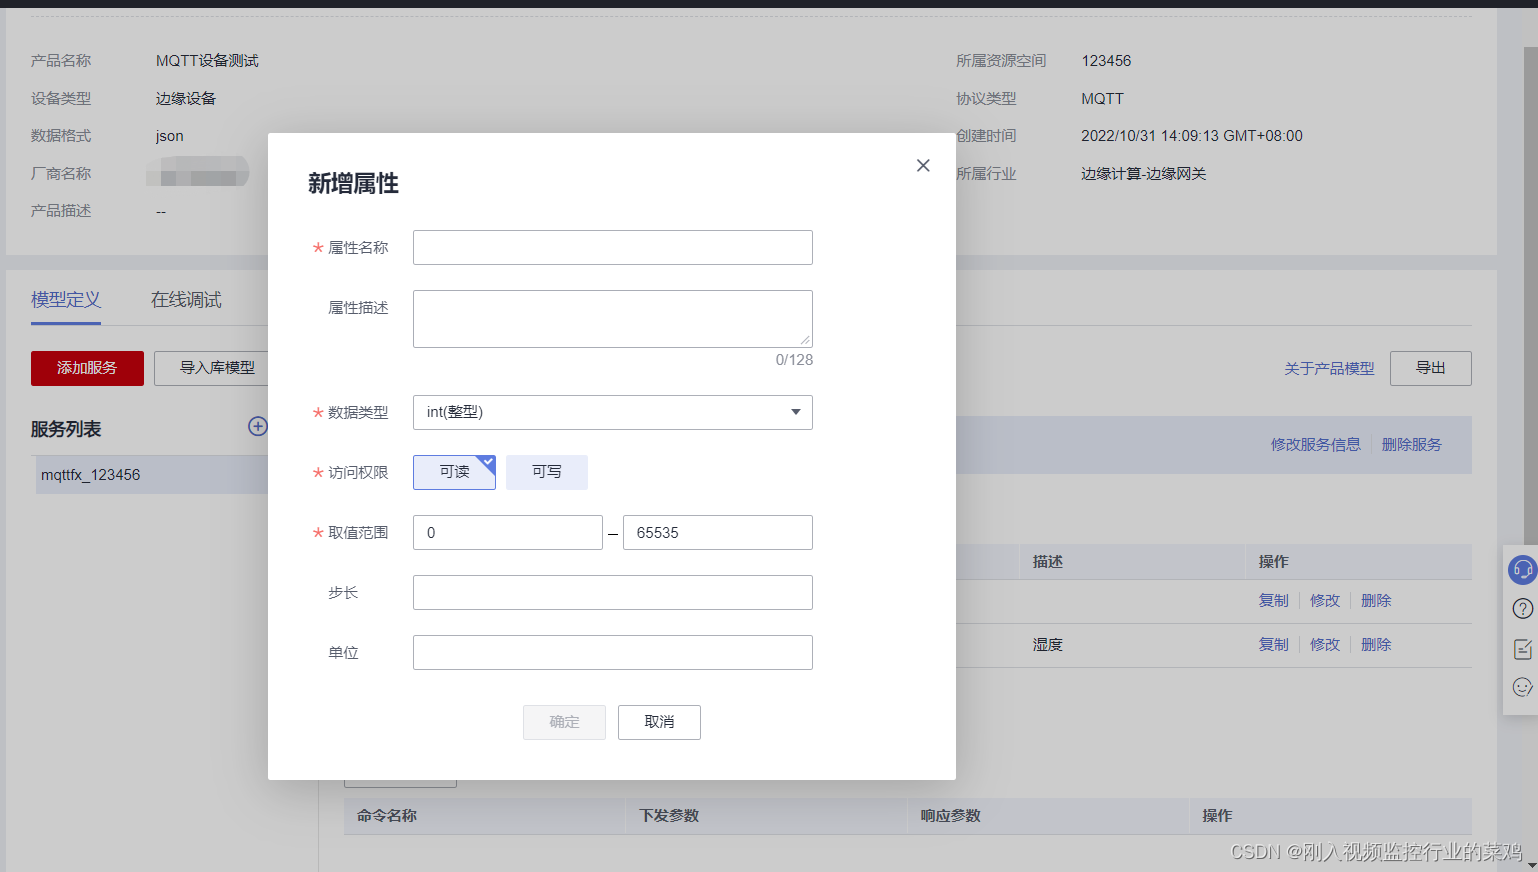Click the 修改服务信息 link
Image resolution: width=1538 pixels, height=872 pixels.
click(x=1315, y=444)
